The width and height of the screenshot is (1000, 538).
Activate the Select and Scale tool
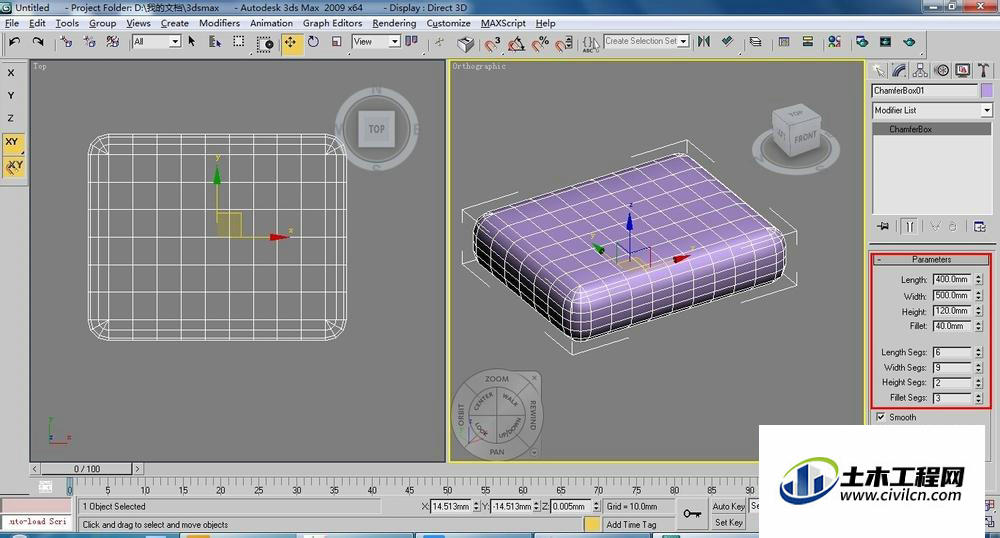point(337,42)
